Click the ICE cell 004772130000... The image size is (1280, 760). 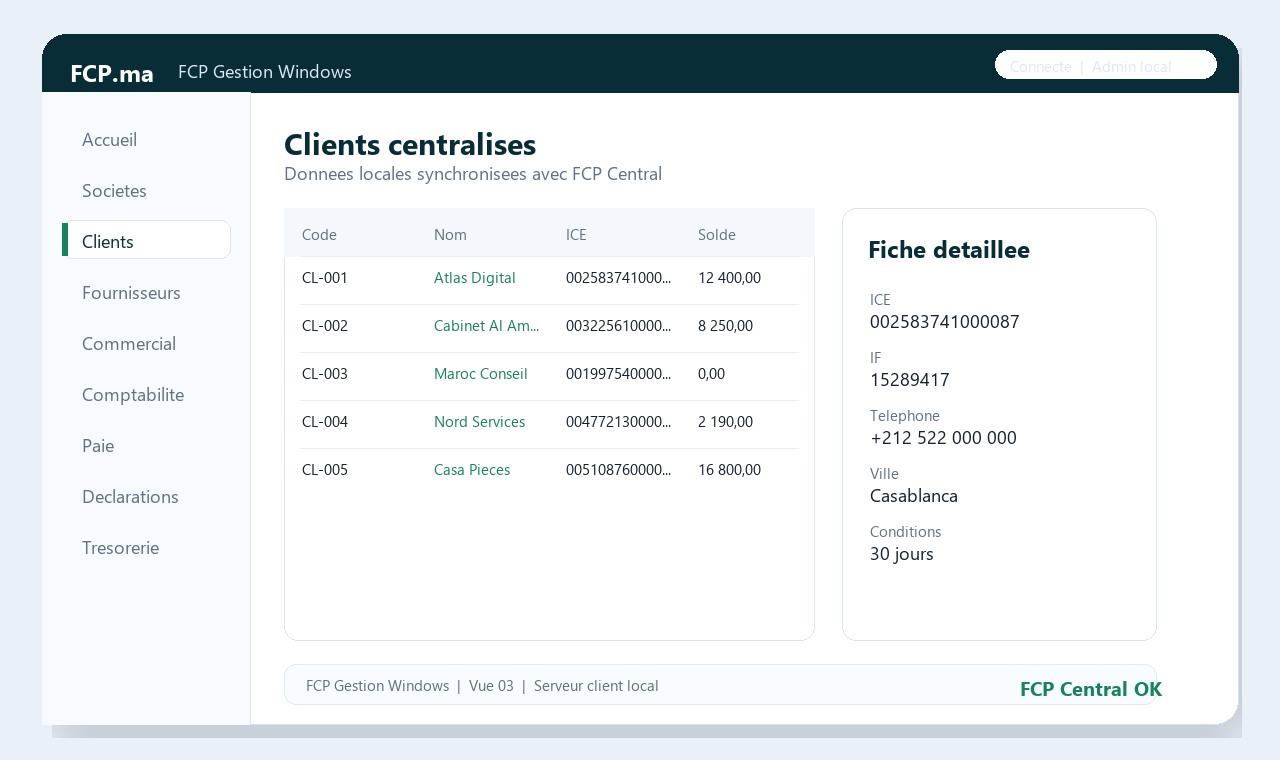click(619, 422)
